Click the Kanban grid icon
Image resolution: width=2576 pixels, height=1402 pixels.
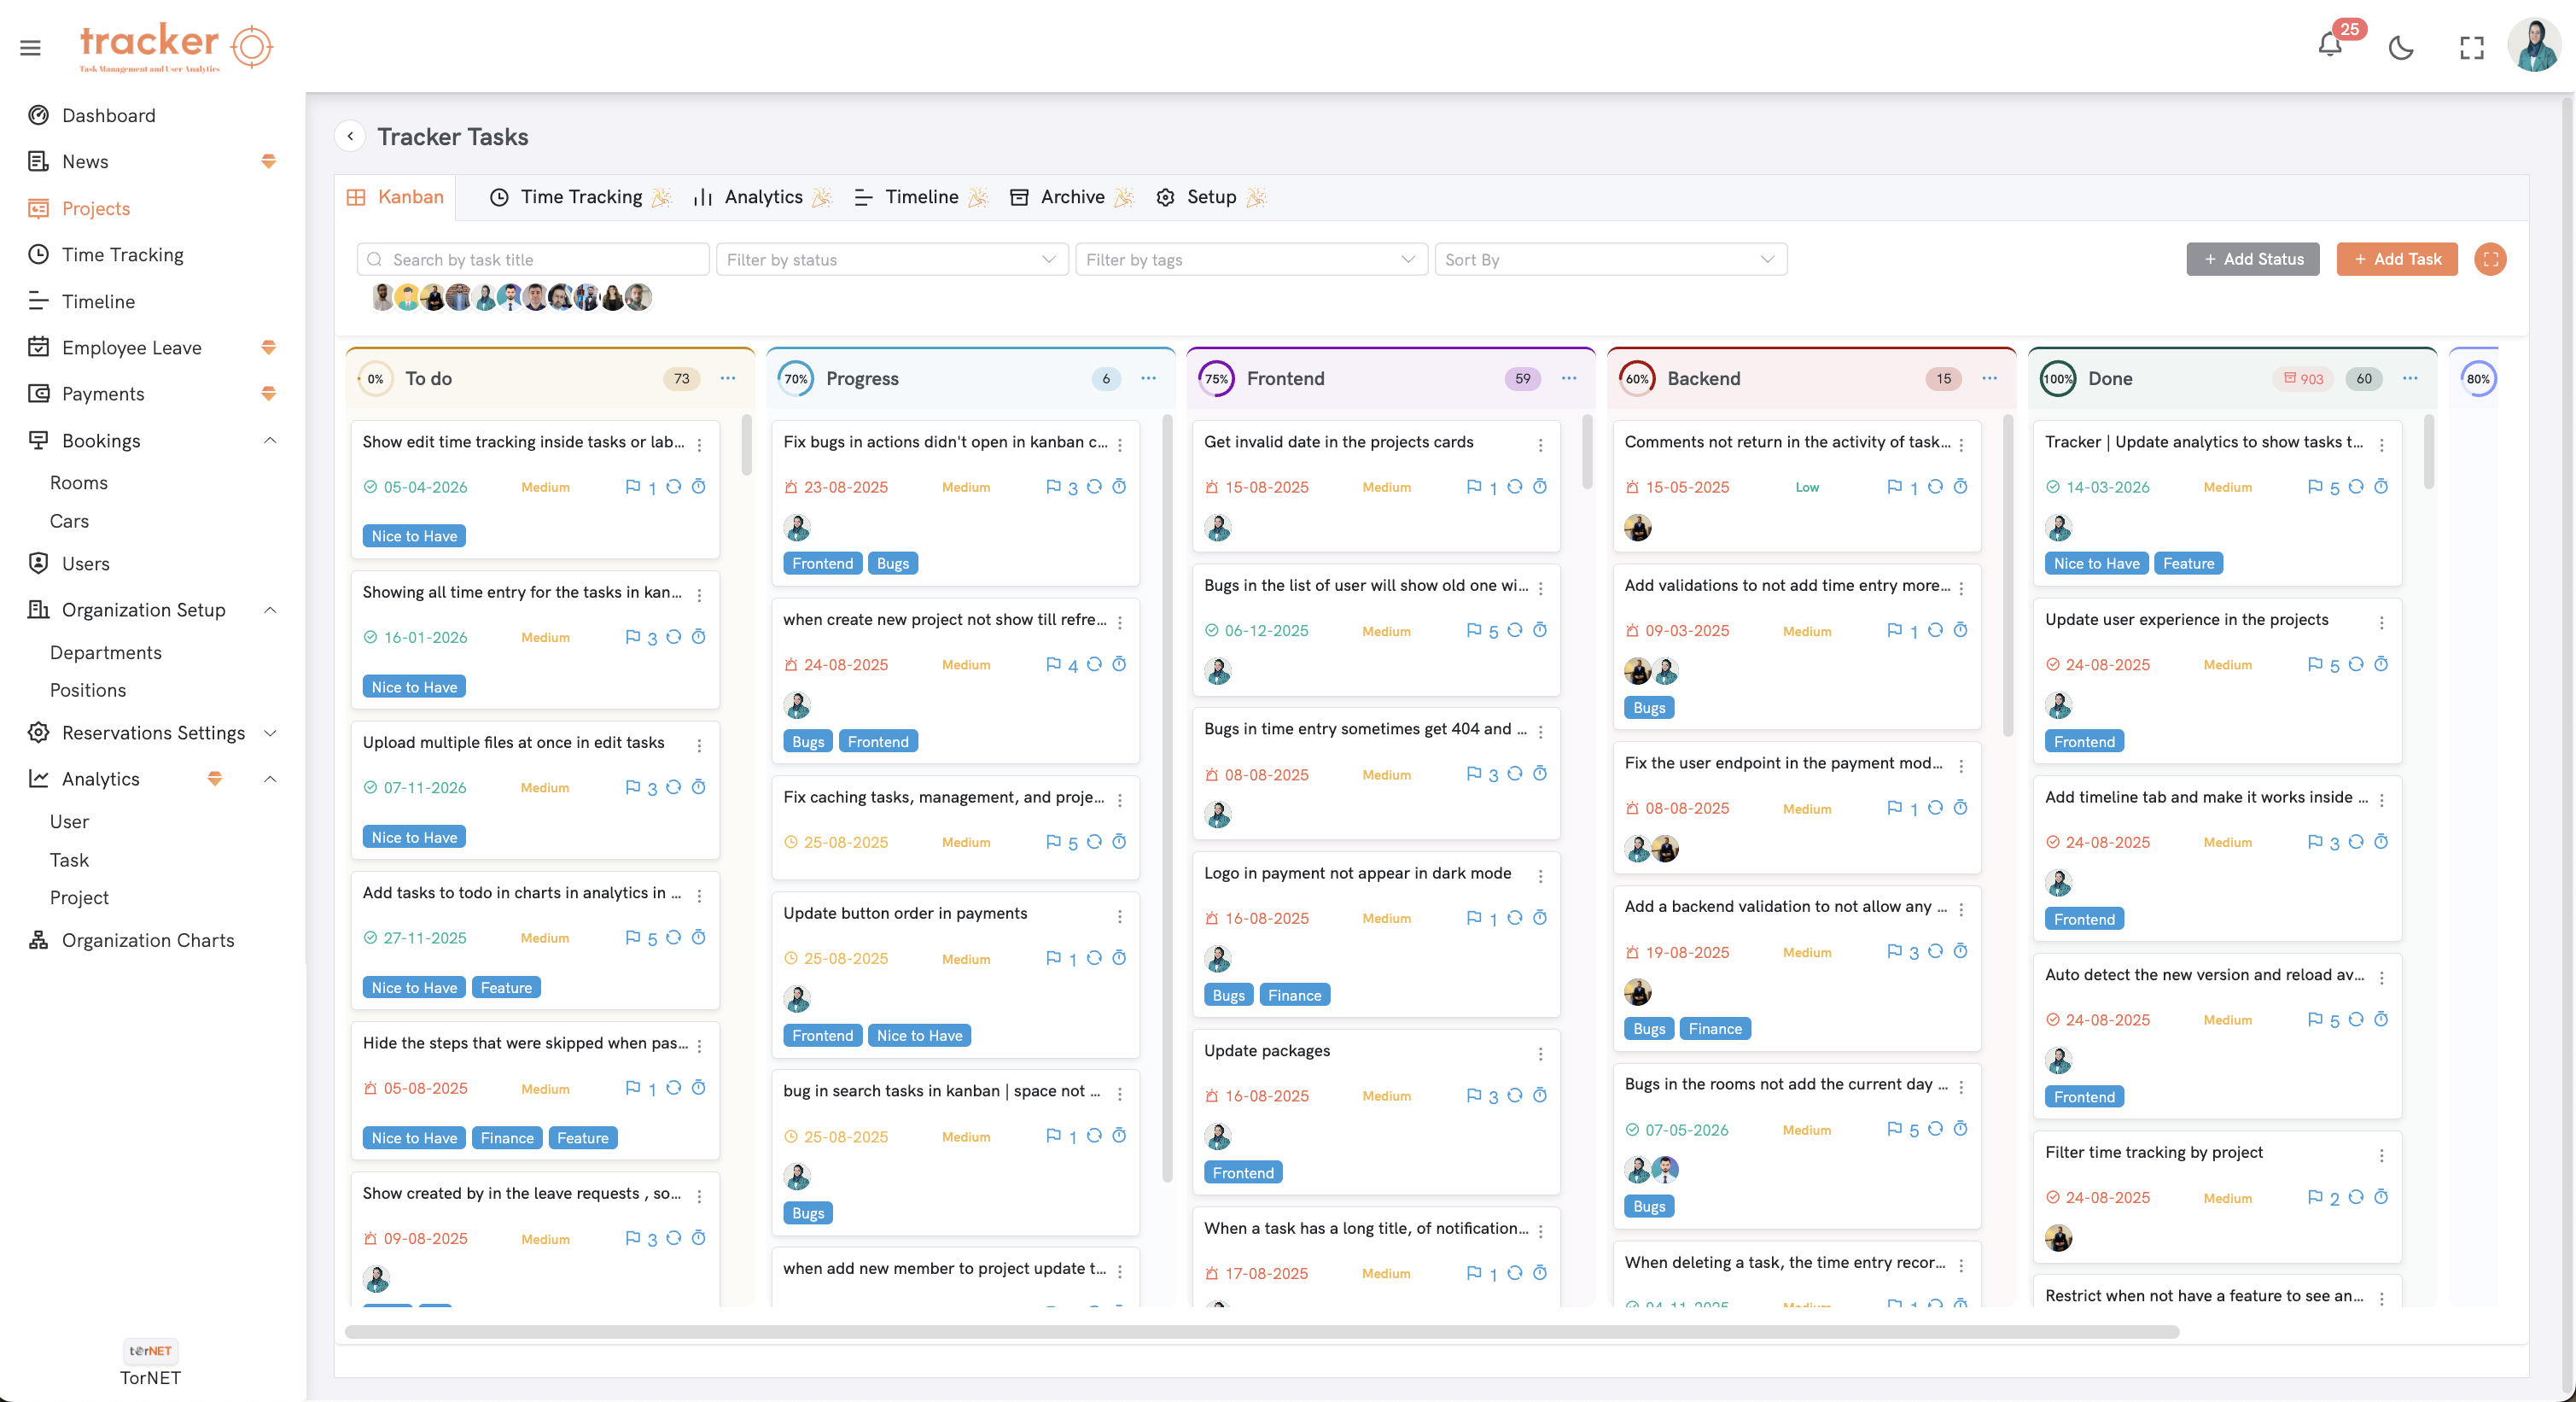357,197
